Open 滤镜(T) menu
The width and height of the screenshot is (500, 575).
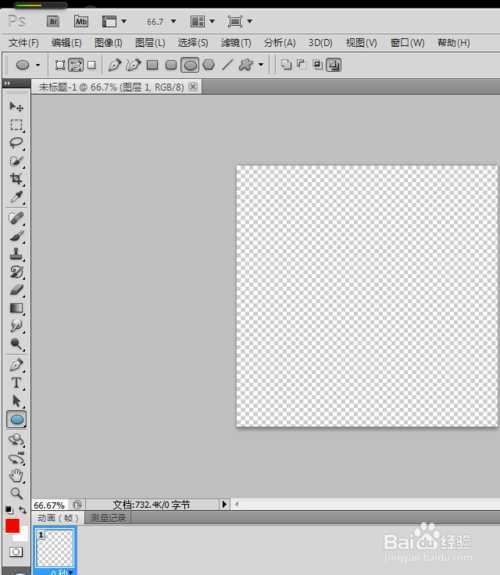236,43
